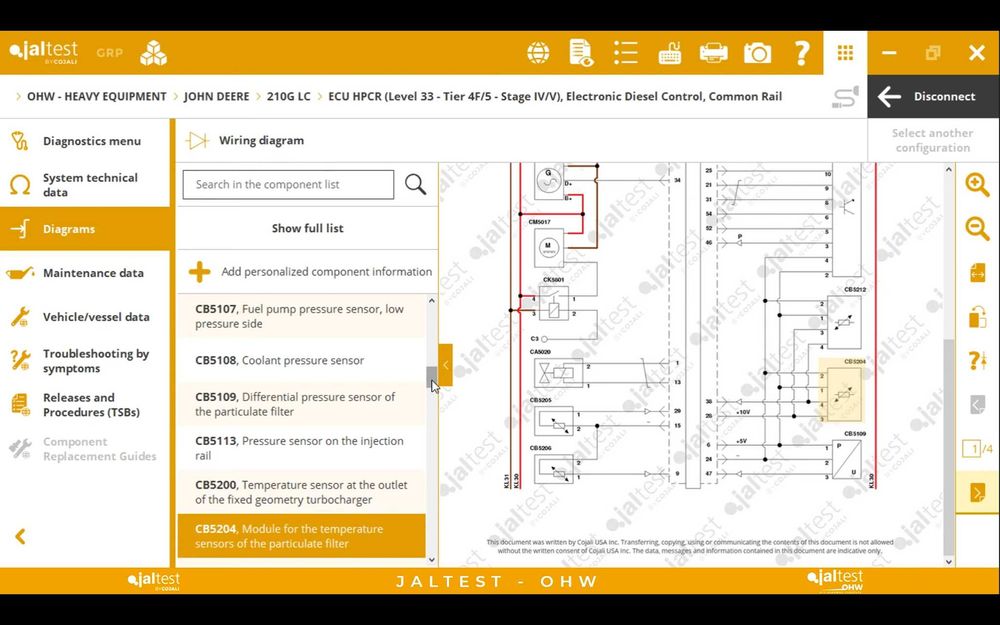This screenshot has width=1000, height=625.
Task: Click the search magnifier icon
Action: coord(415,184)
